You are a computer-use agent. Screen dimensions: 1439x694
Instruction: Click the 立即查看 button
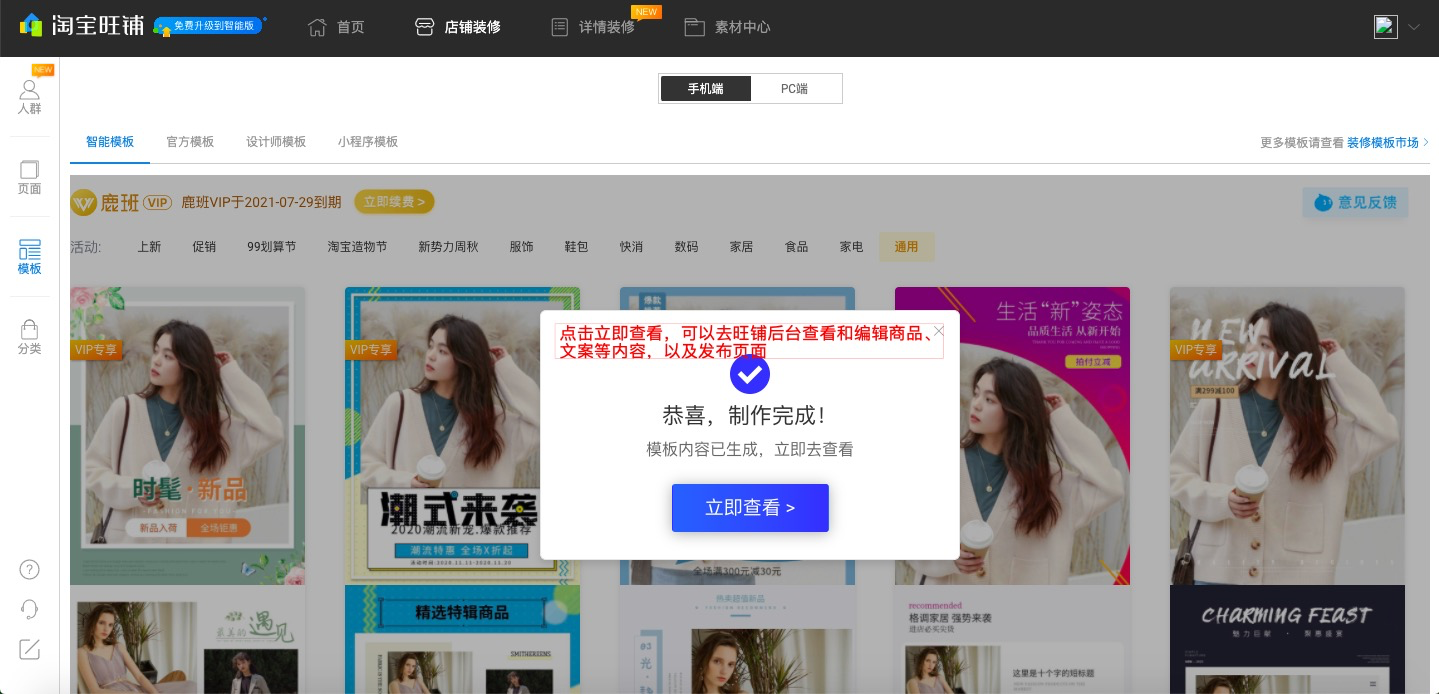tap(750, 508)
